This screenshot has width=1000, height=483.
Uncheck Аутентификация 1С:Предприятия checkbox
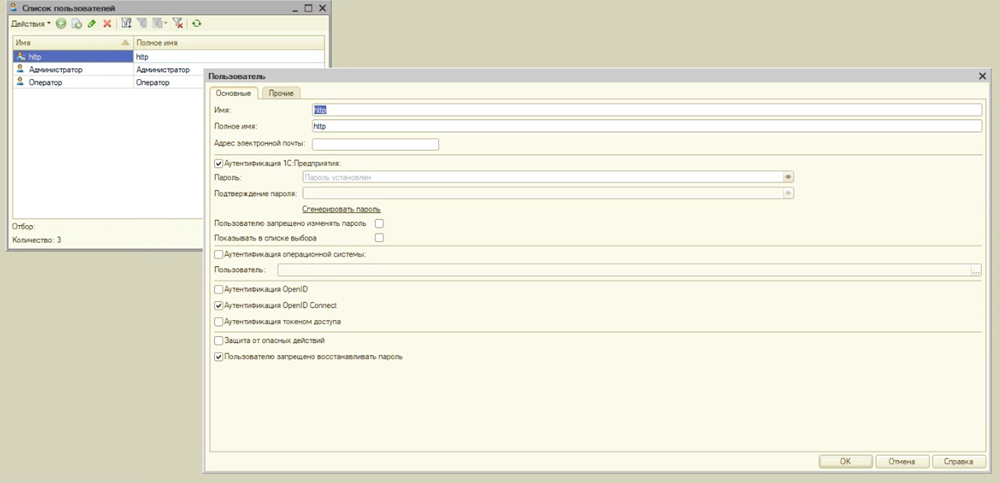click(219, 162)
